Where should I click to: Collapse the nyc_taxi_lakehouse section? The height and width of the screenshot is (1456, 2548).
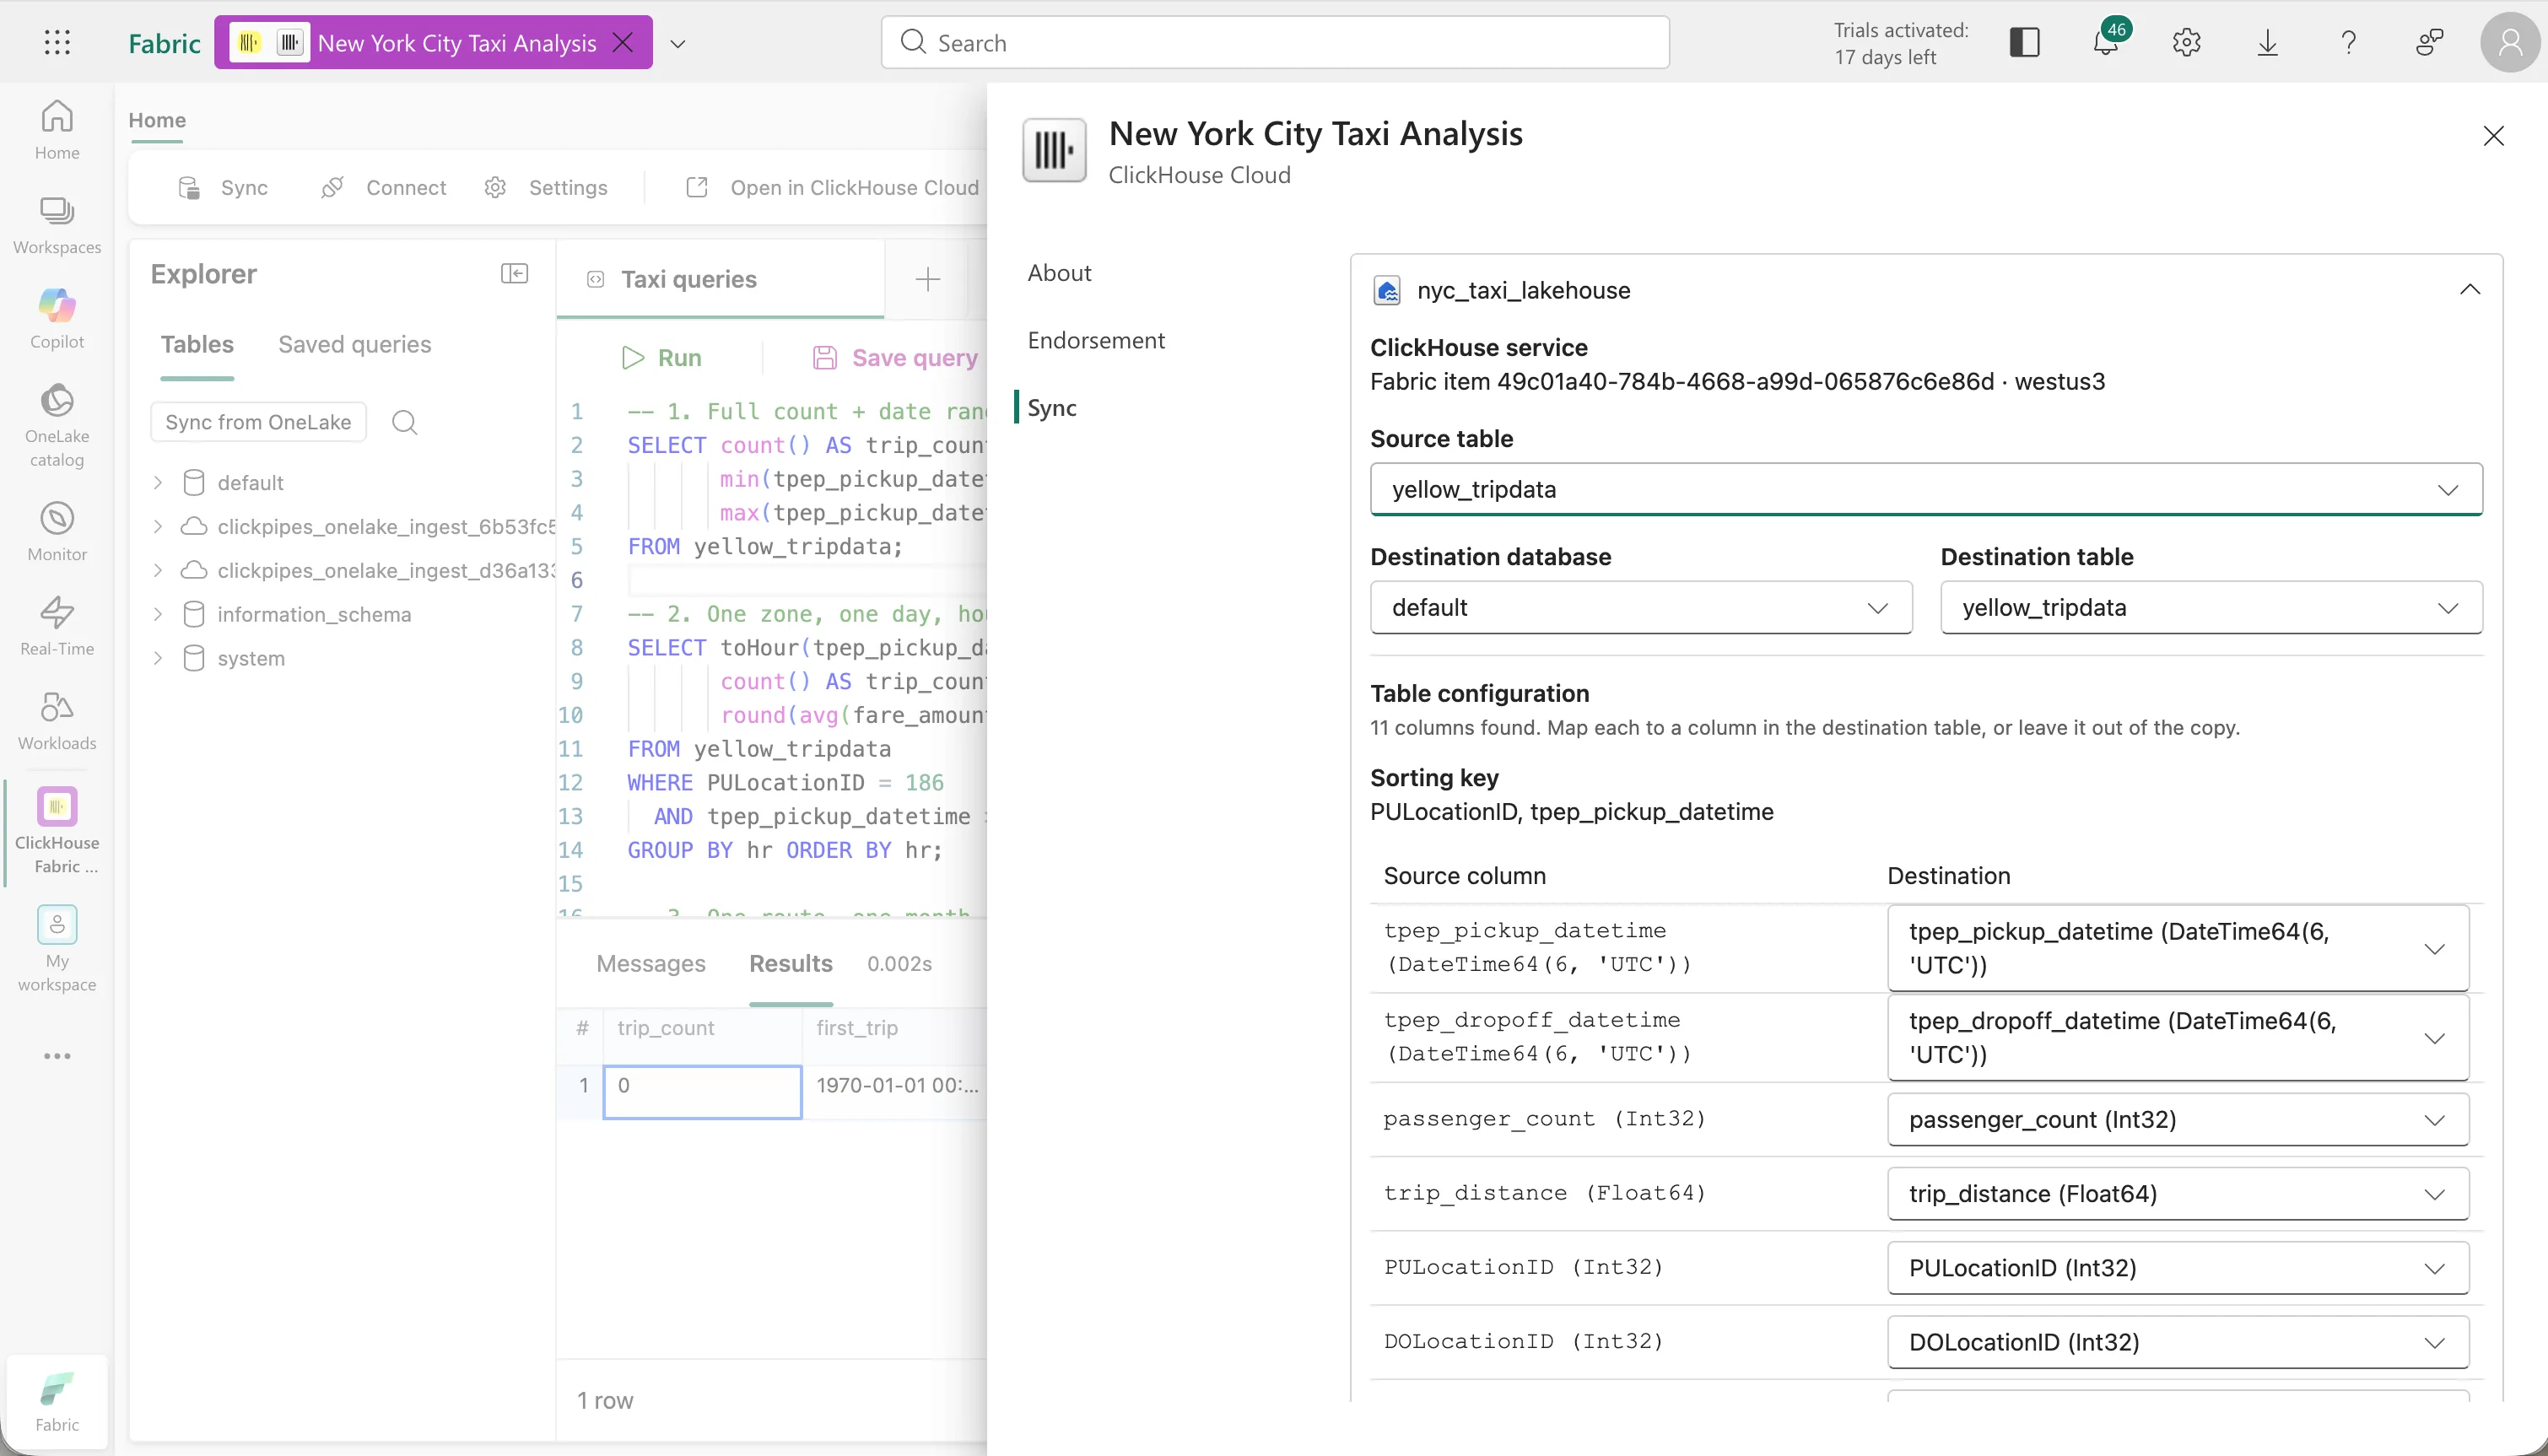point(2469,290)
